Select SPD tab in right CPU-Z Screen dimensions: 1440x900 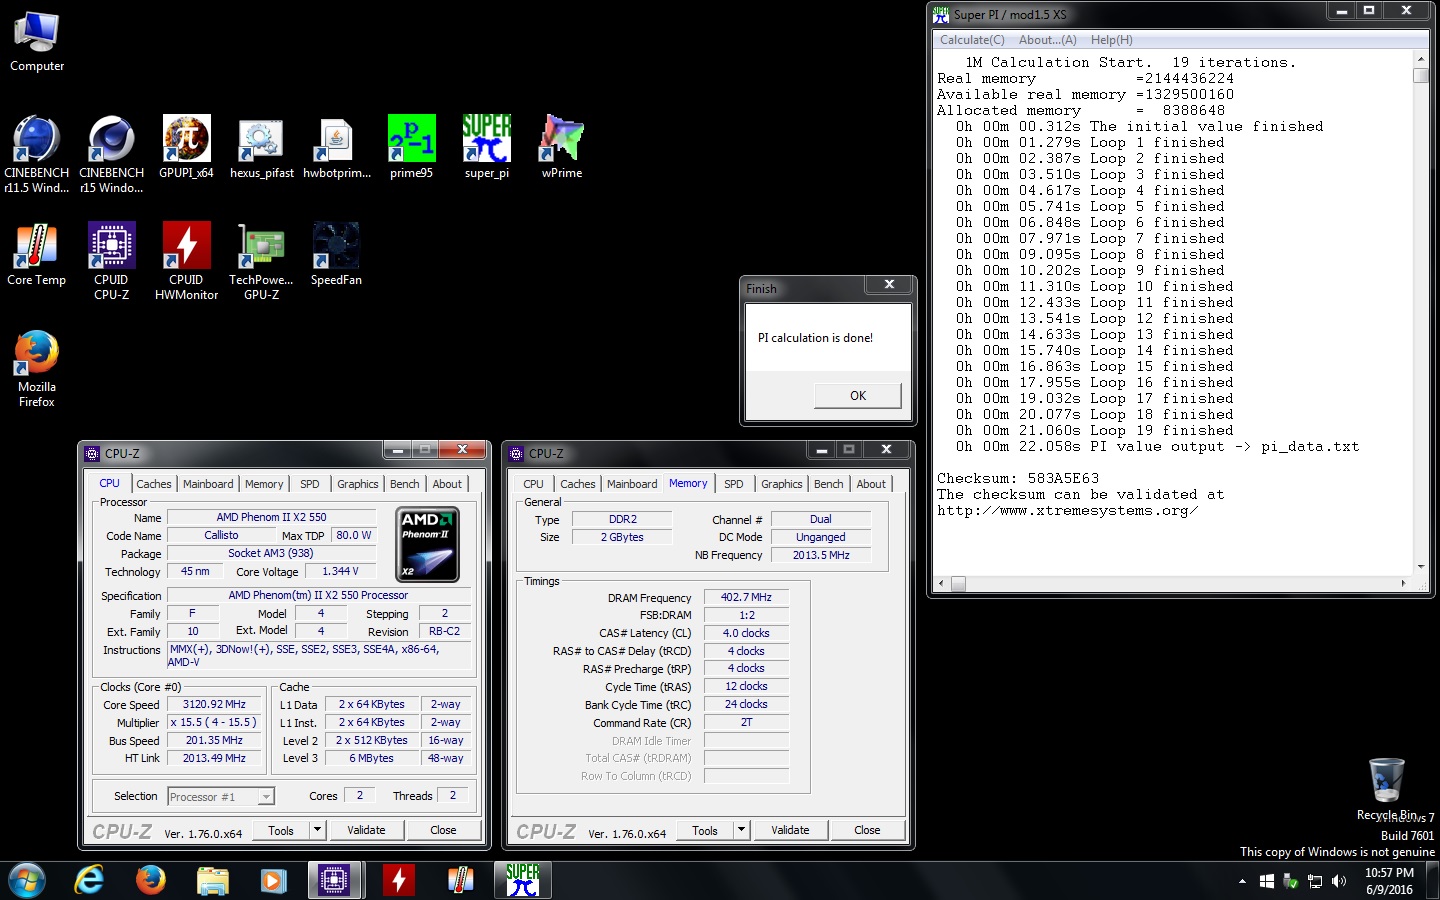point(734,484)
